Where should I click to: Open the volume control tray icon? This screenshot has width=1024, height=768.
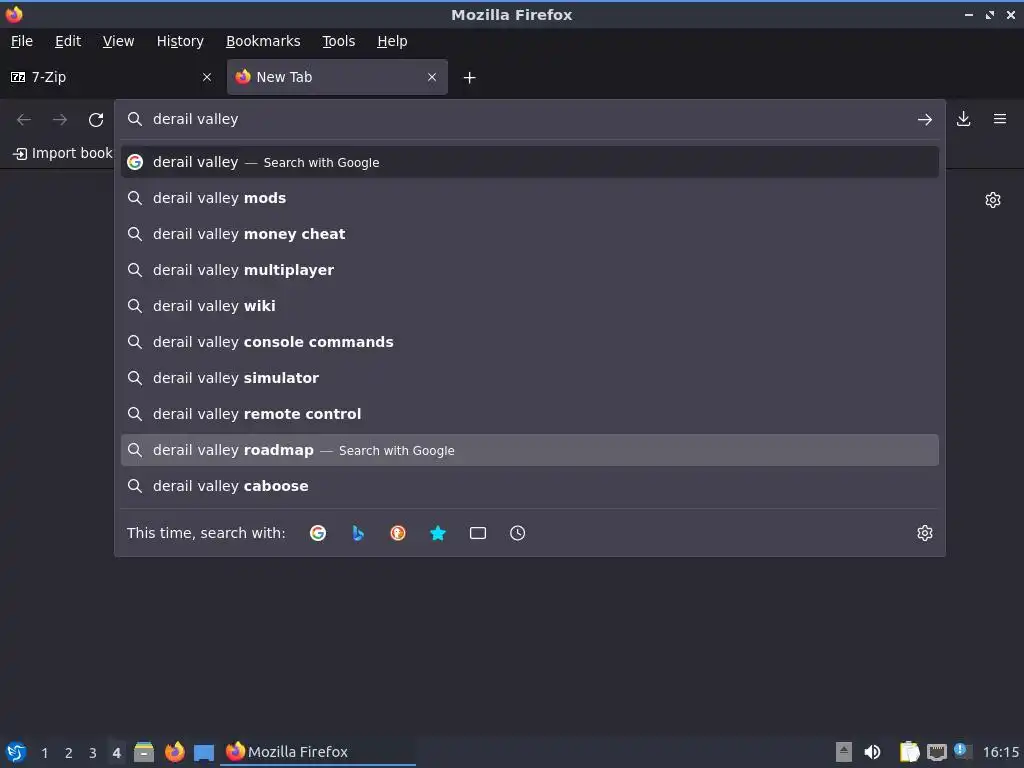tap(872, 752)
